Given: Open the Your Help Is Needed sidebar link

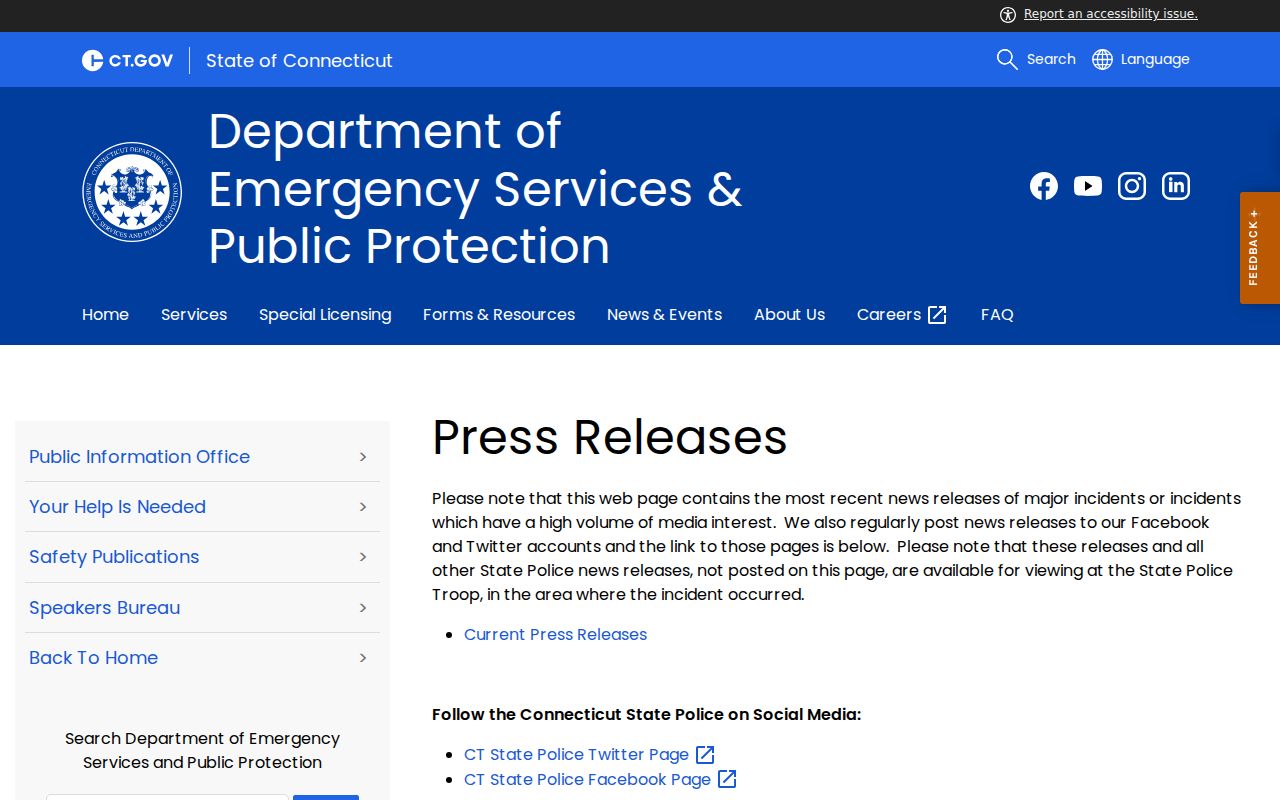Looking at the screenshot, I should click(x=117, y=507).
